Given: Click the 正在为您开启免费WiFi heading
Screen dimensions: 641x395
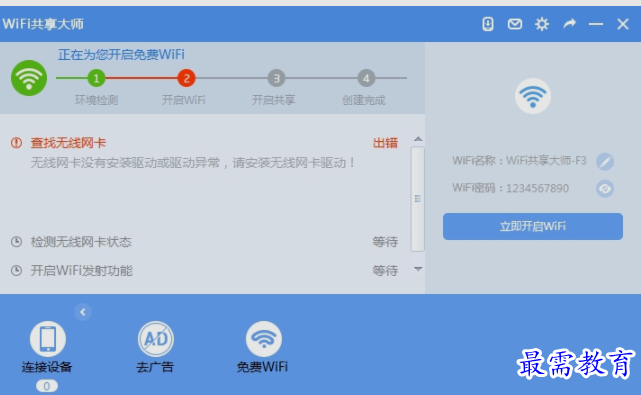Looking at the screenshot, I should coord(121,54).
